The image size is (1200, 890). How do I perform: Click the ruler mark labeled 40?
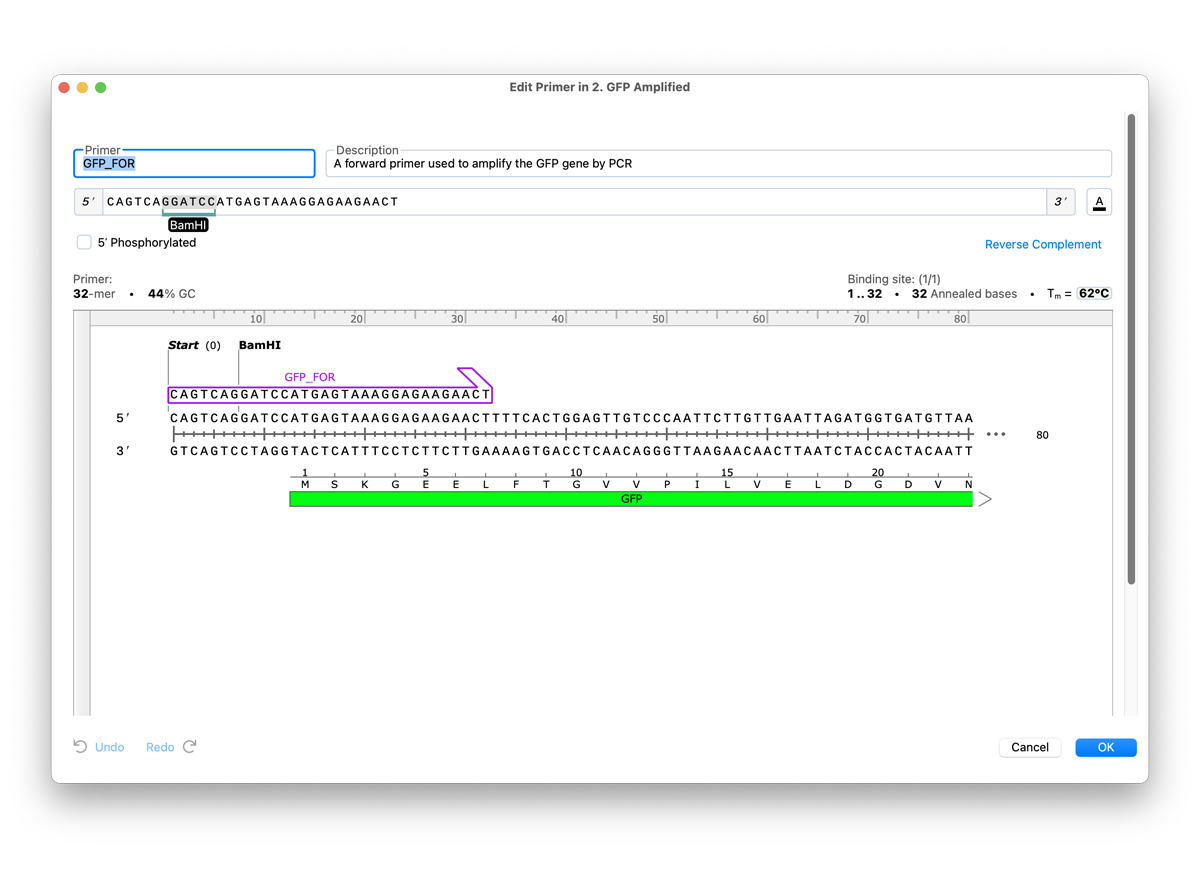coord(558,319)
